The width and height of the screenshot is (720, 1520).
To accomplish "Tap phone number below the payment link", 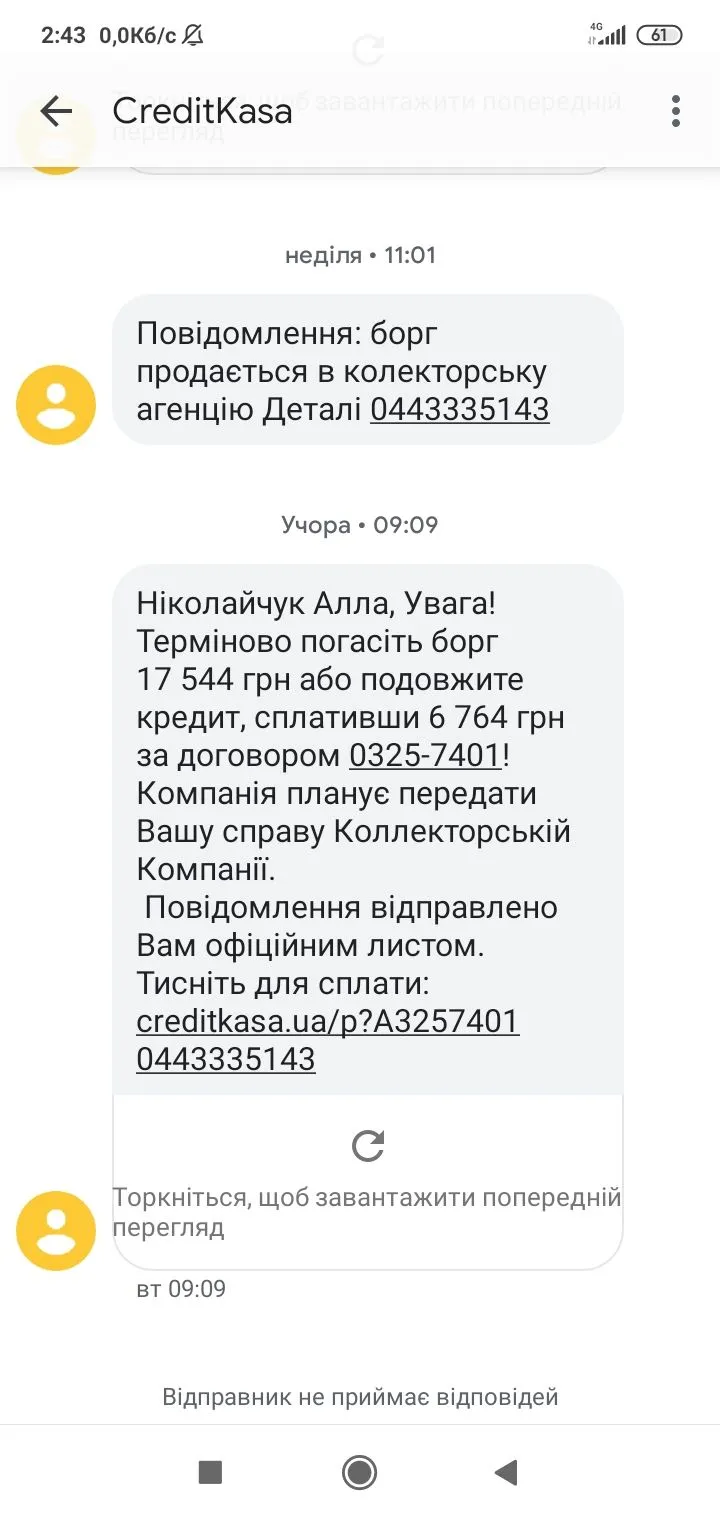I will pos(226,1059).
